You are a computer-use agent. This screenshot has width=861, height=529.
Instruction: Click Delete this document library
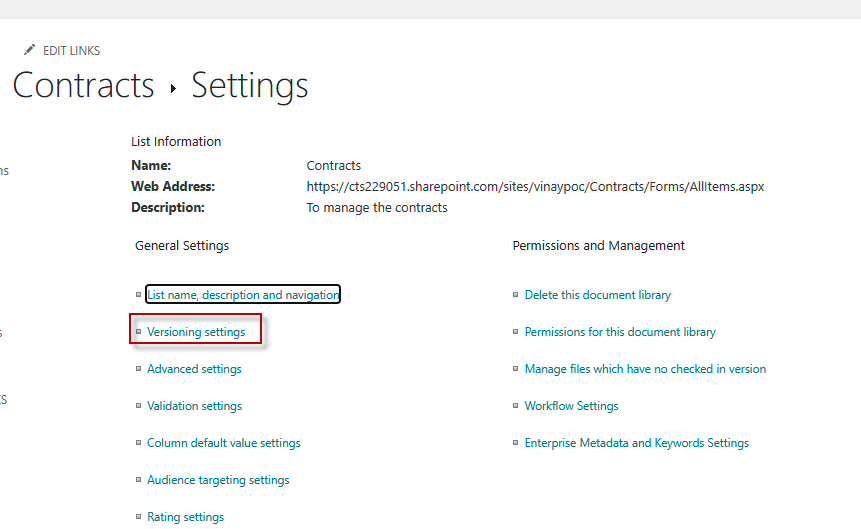(x=597, y=295)
